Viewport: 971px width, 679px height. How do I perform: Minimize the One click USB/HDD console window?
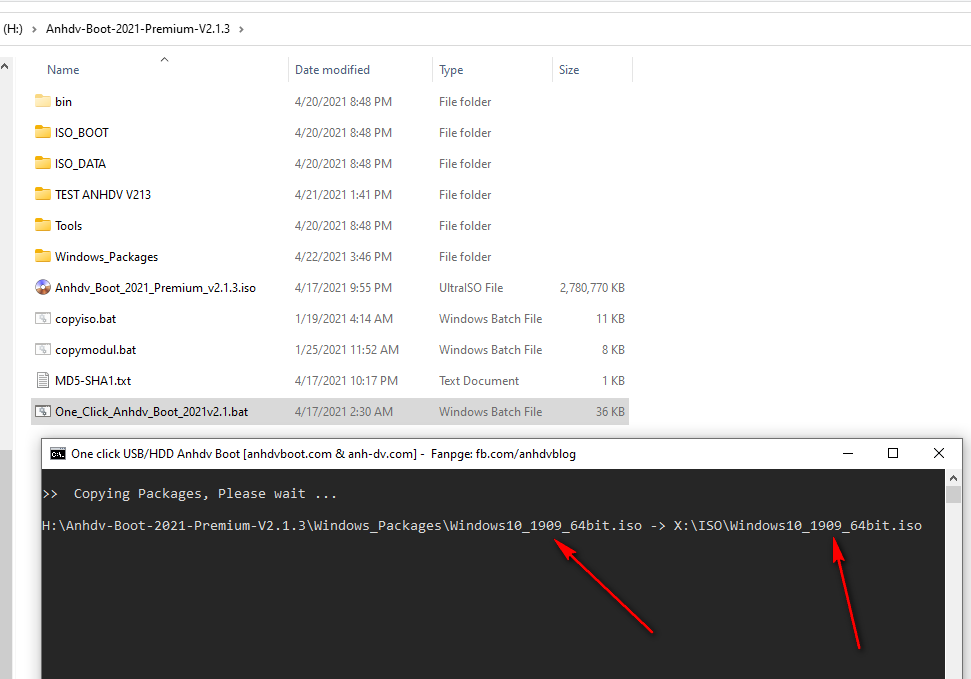848,453
